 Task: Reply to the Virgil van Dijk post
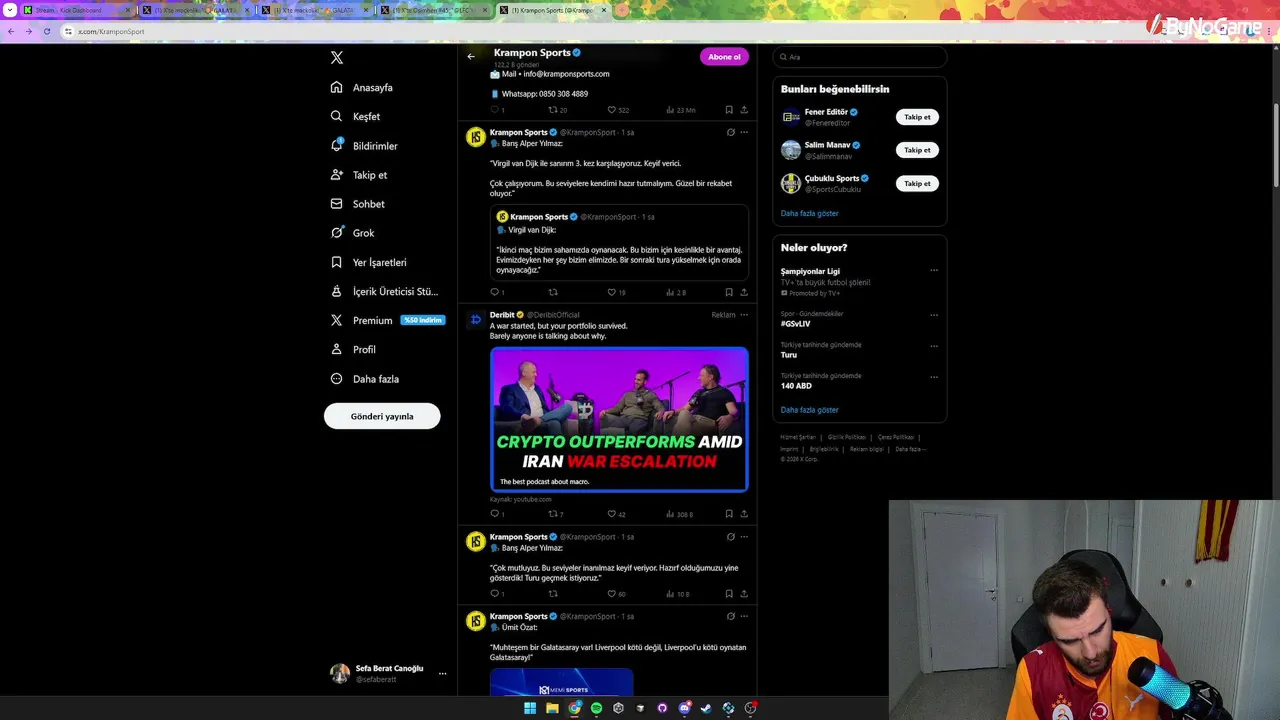tap(494, 292)
